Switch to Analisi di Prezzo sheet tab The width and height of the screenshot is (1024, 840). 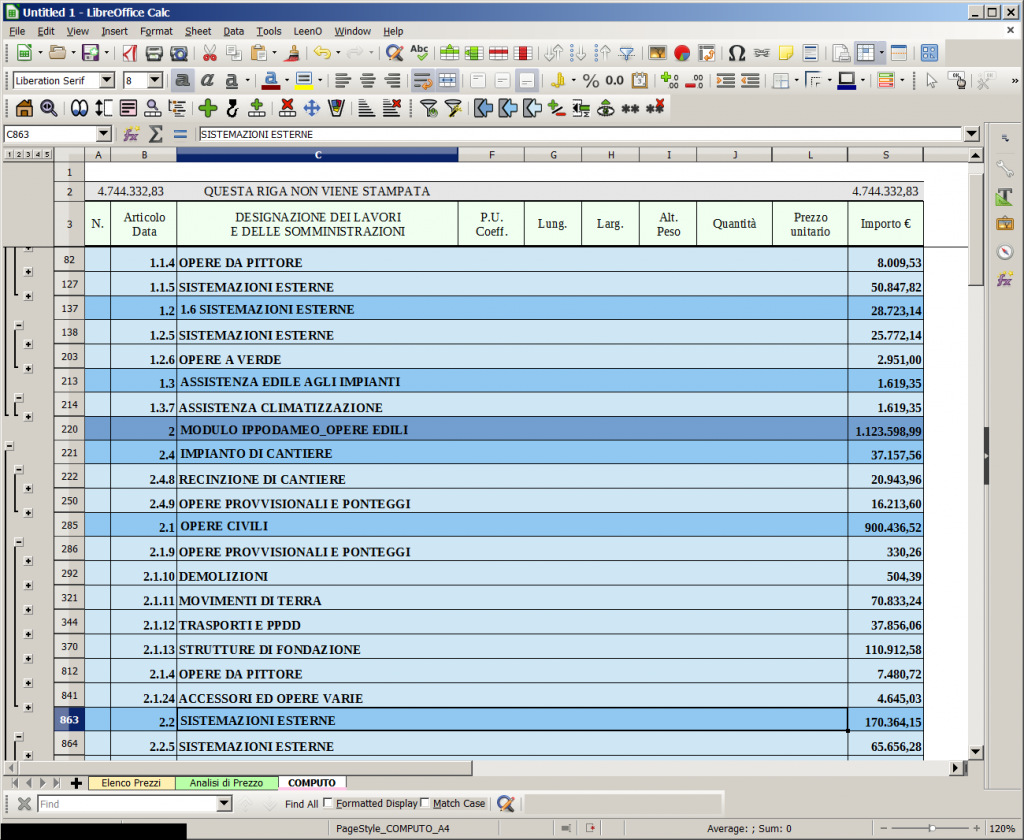(227, 783)
